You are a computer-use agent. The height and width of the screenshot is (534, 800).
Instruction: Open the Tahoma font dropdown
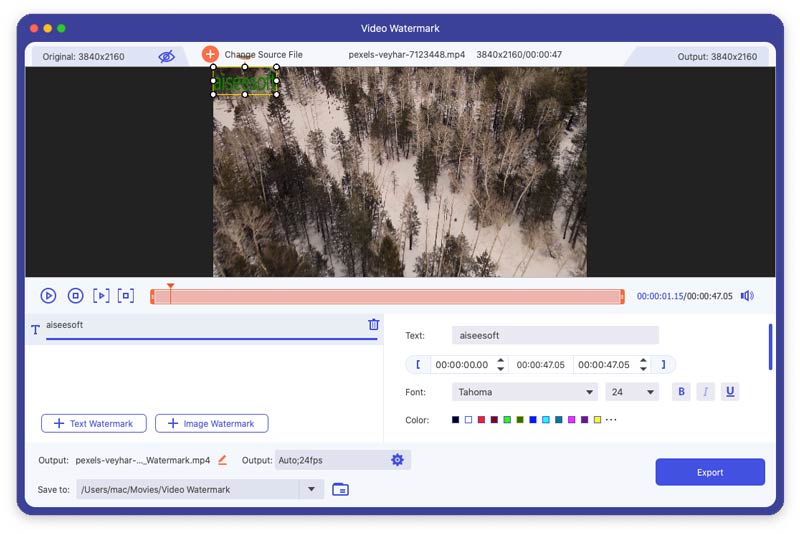pos(524,392)
